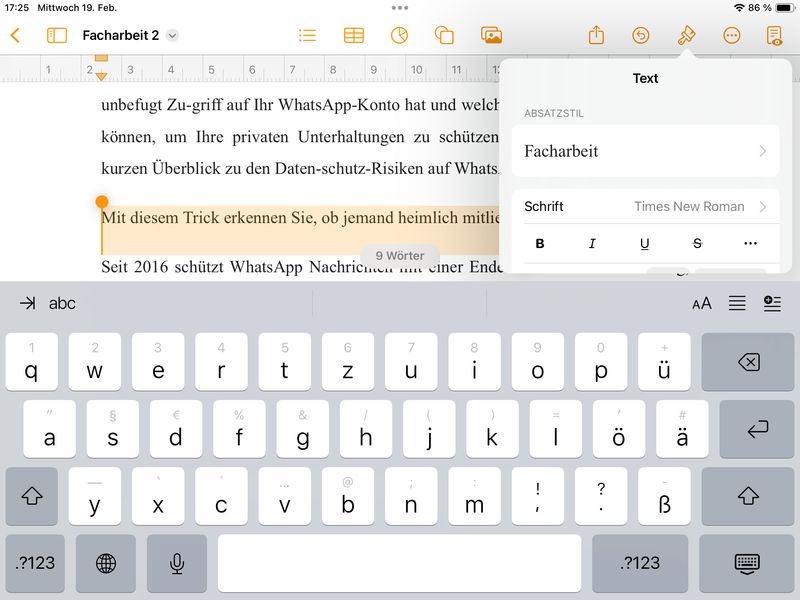This screenshot has height=600, width=800.
Task: Open the more options ellipsis icon
Action: [x=732, y=35]
